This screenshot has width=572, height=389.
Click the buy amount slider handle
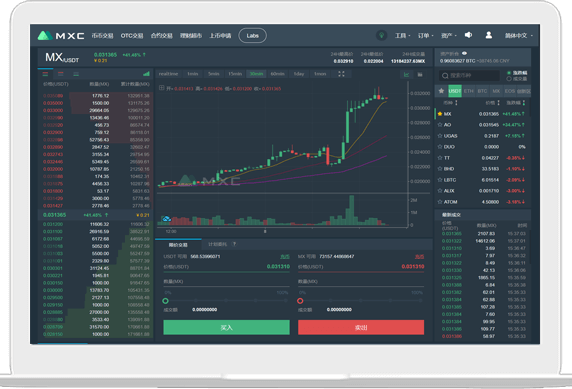click(x=165, y=301)
